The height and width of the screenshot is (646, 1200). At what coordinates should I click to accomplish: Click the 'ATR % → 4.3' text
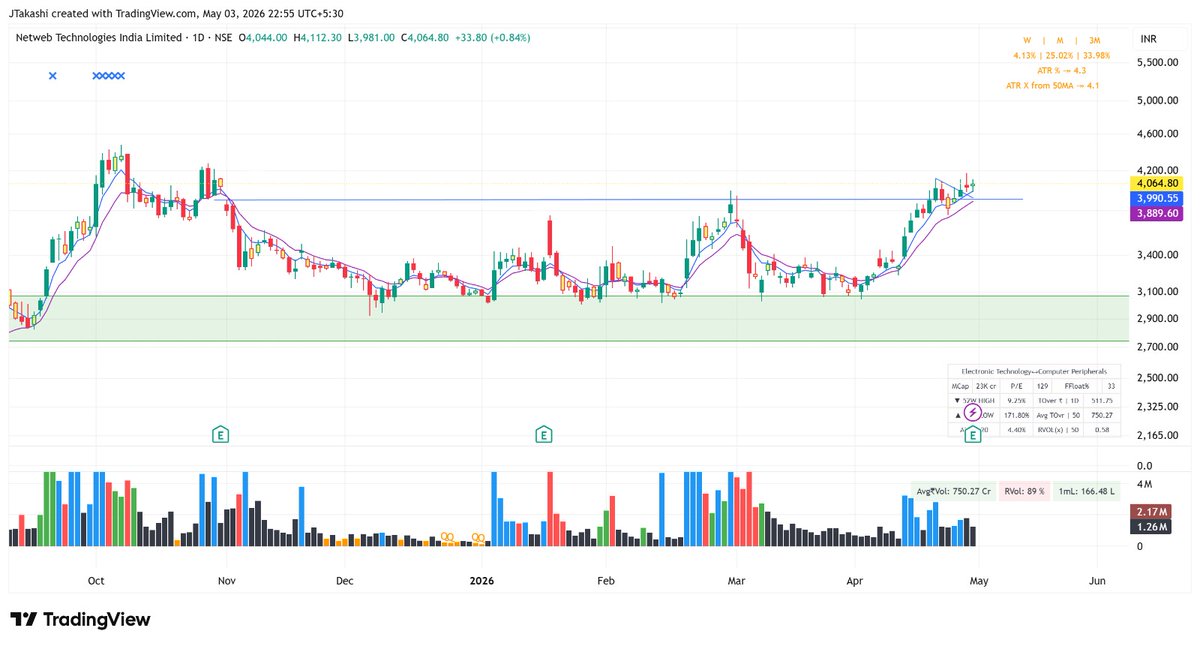tap(1062, 71)
